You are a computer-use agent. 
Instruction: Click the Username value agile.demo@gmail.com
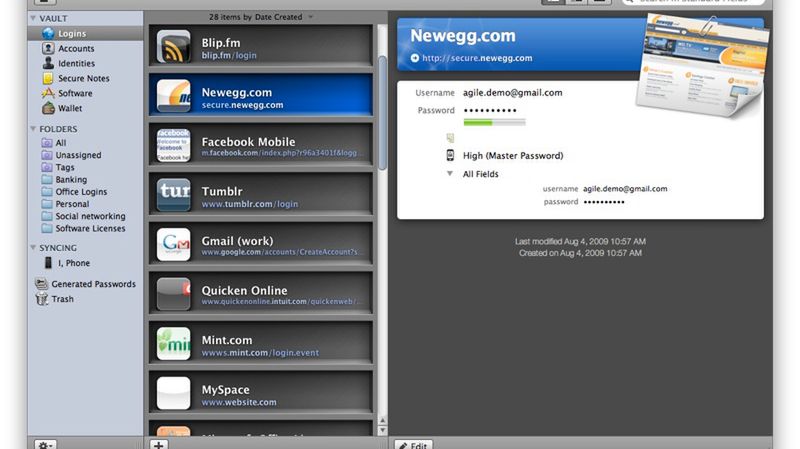(x=512, y=93)
